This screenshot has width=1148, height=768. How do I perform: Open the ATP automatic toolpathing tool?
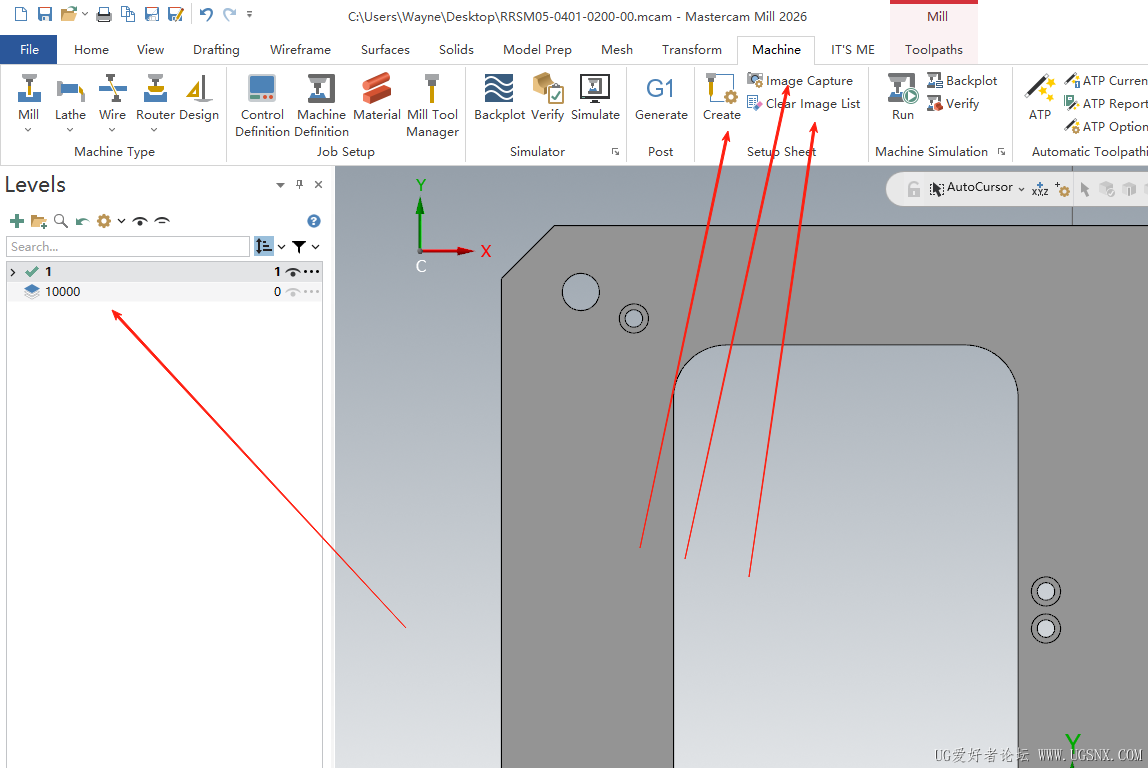pyautogui.click(x=1040, y=97)
